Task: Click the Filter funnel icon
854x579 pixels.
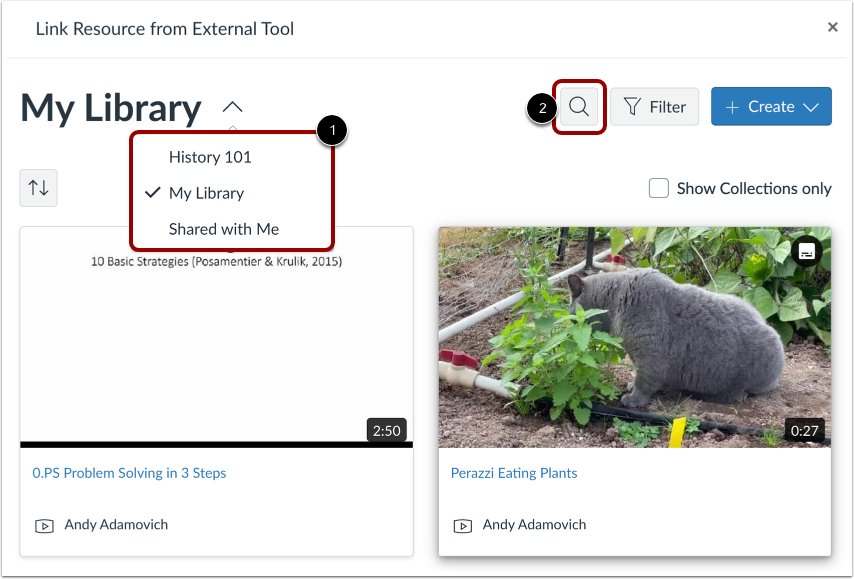Action: point(631,106)
